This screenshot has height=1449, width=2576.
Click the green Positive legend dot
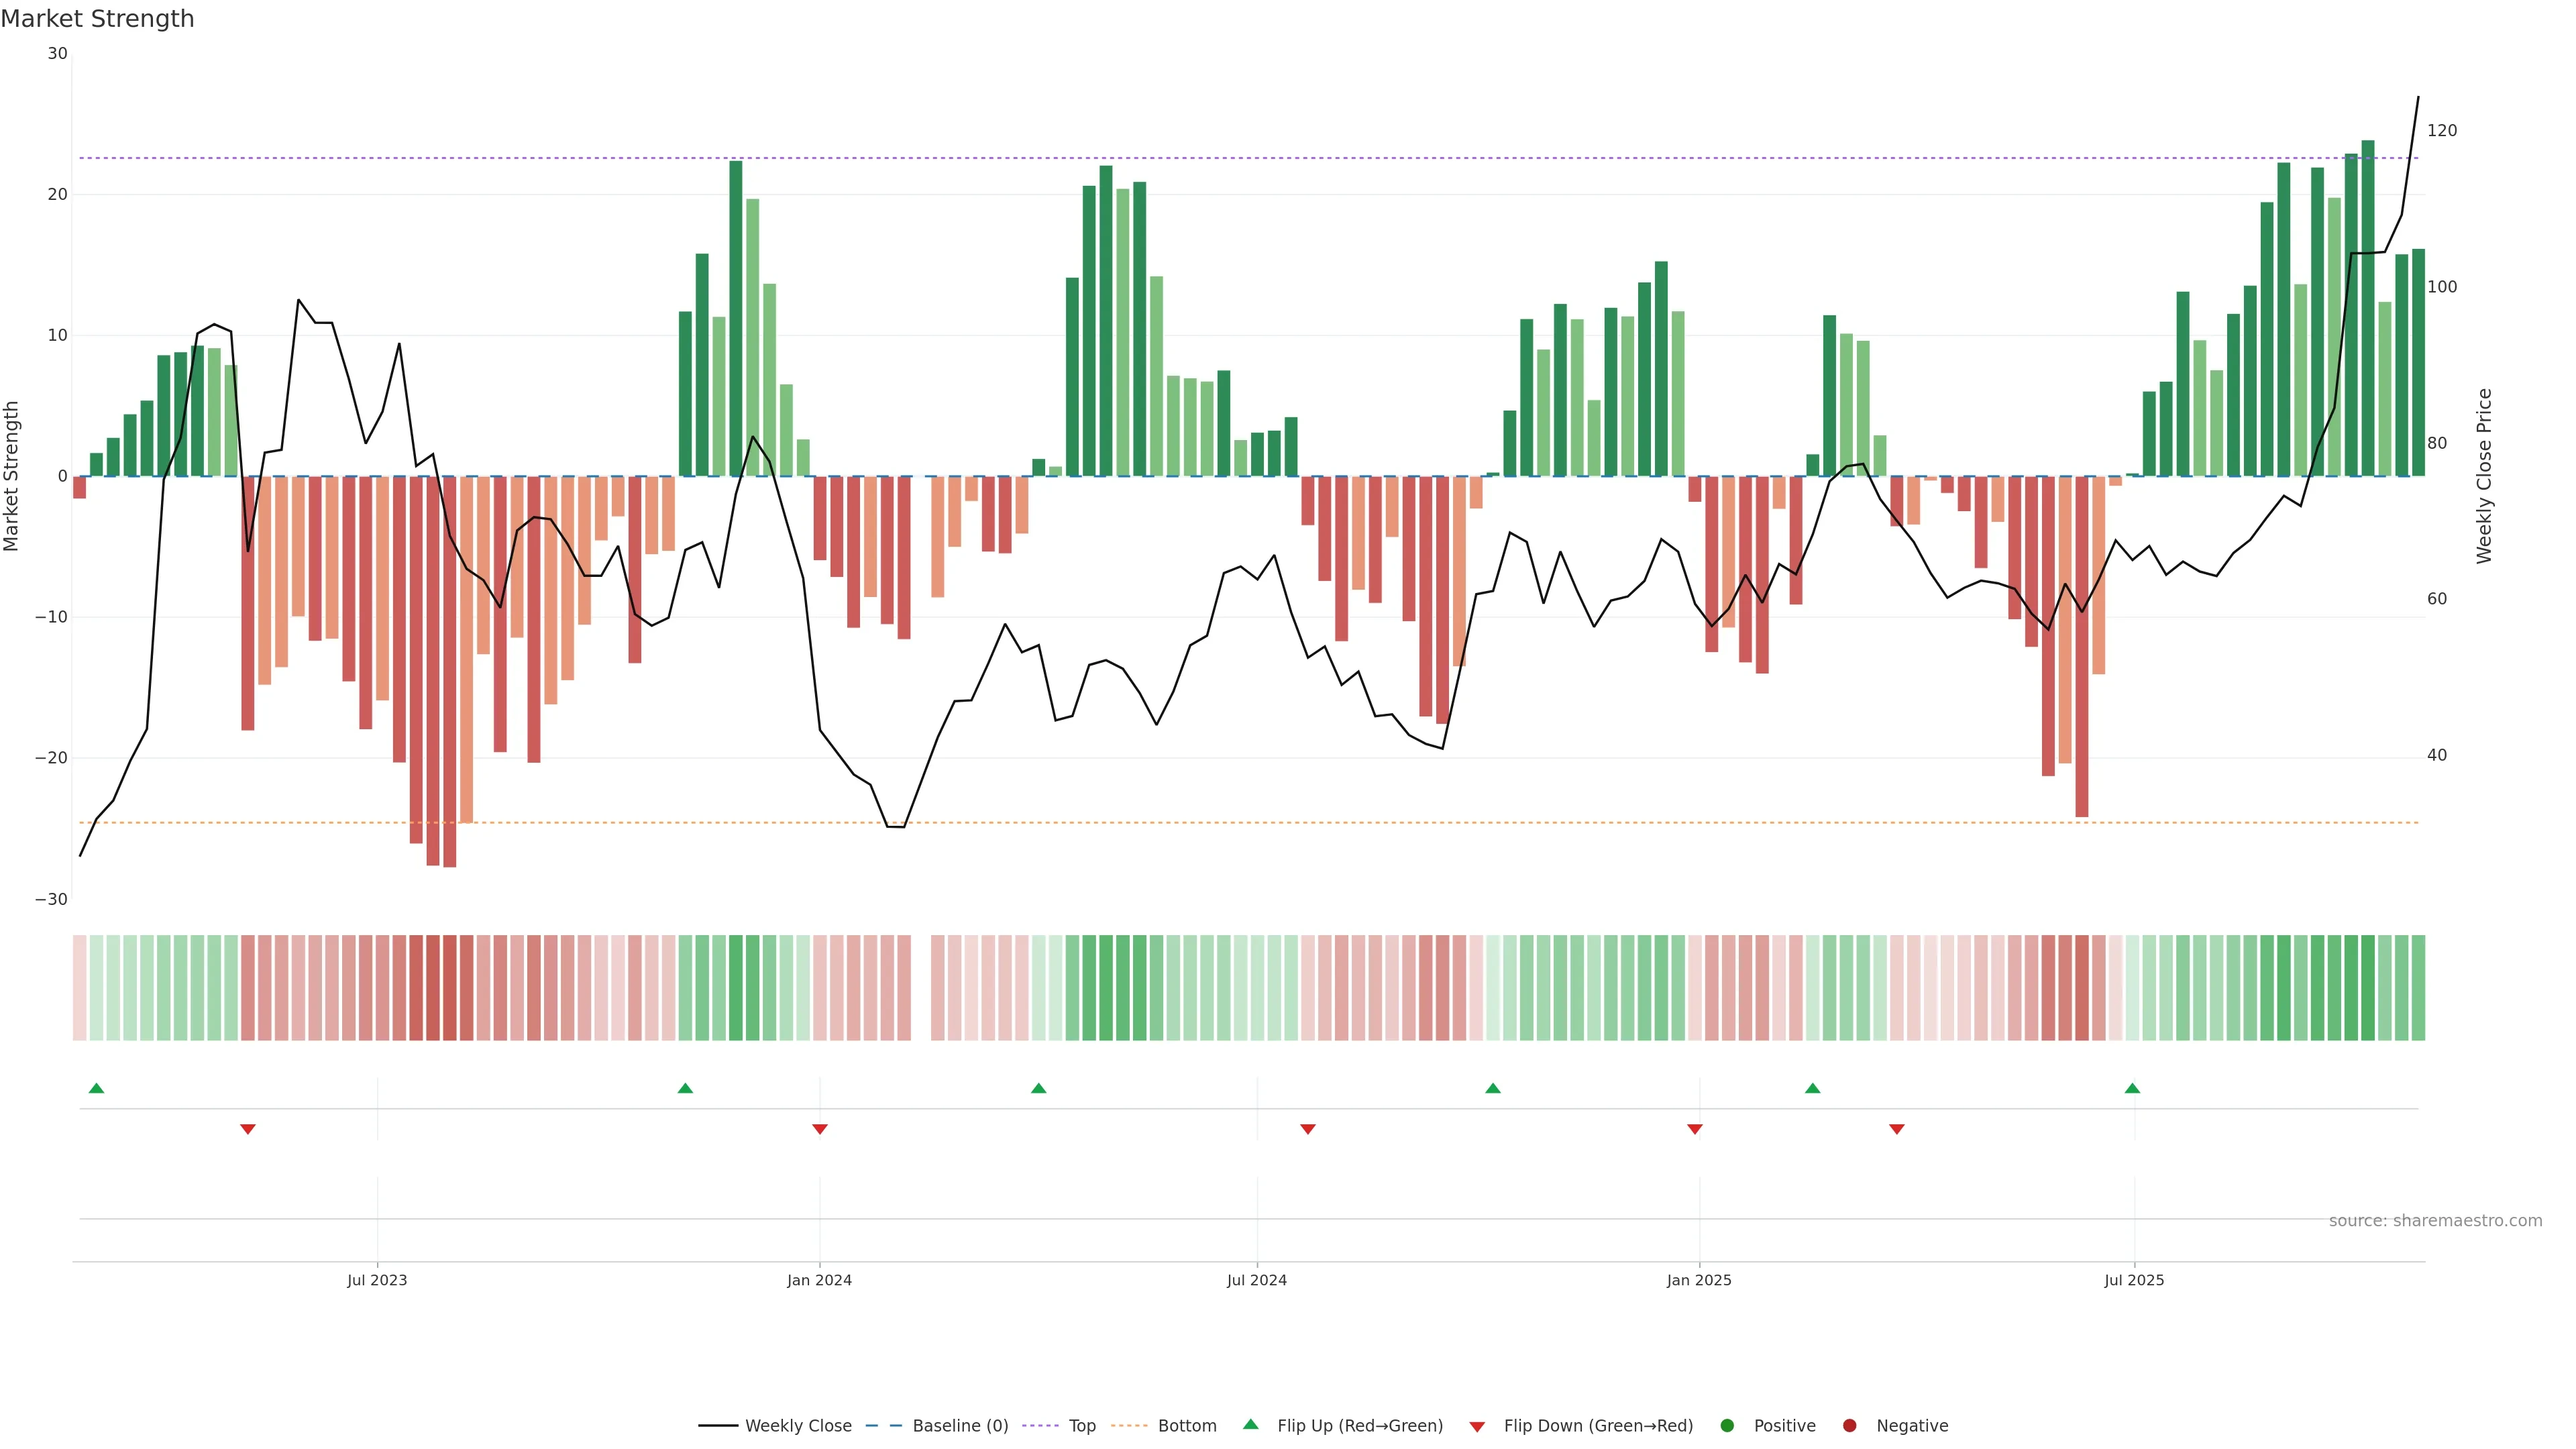[x=1727, y=1426]
